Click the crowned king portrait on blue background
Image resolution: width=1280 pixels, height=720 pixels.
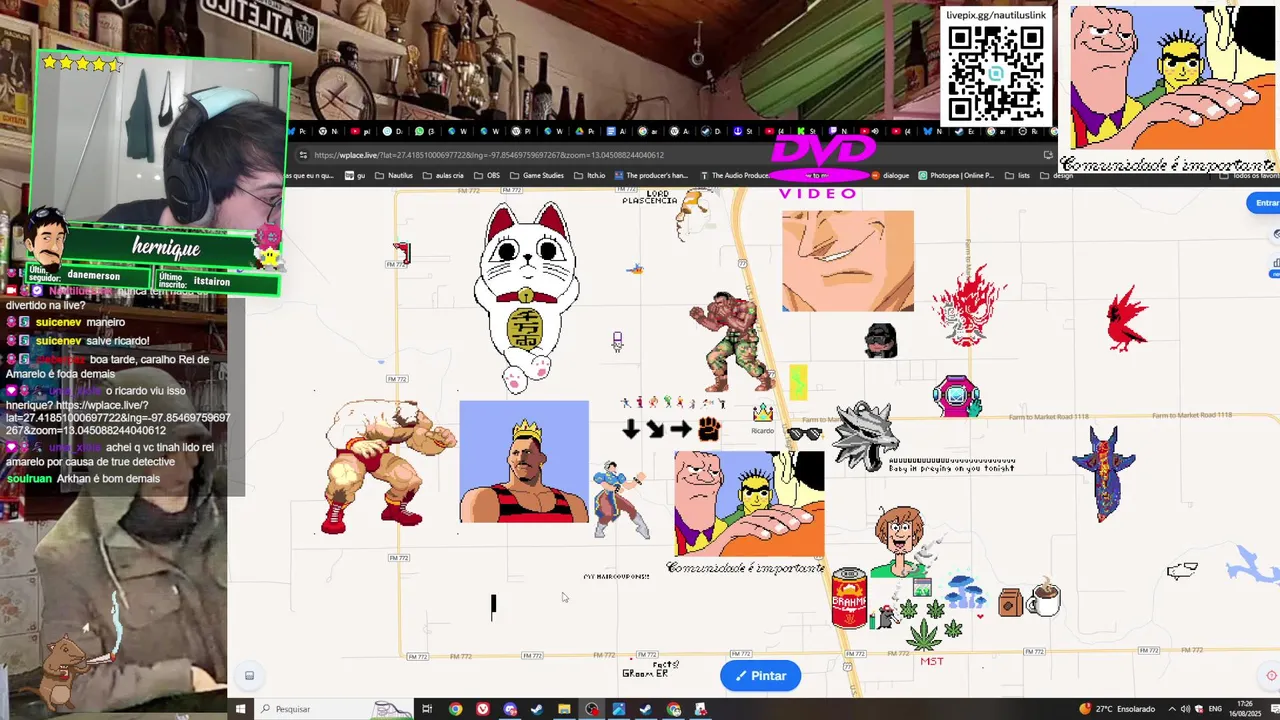click(x=524, y=462)
